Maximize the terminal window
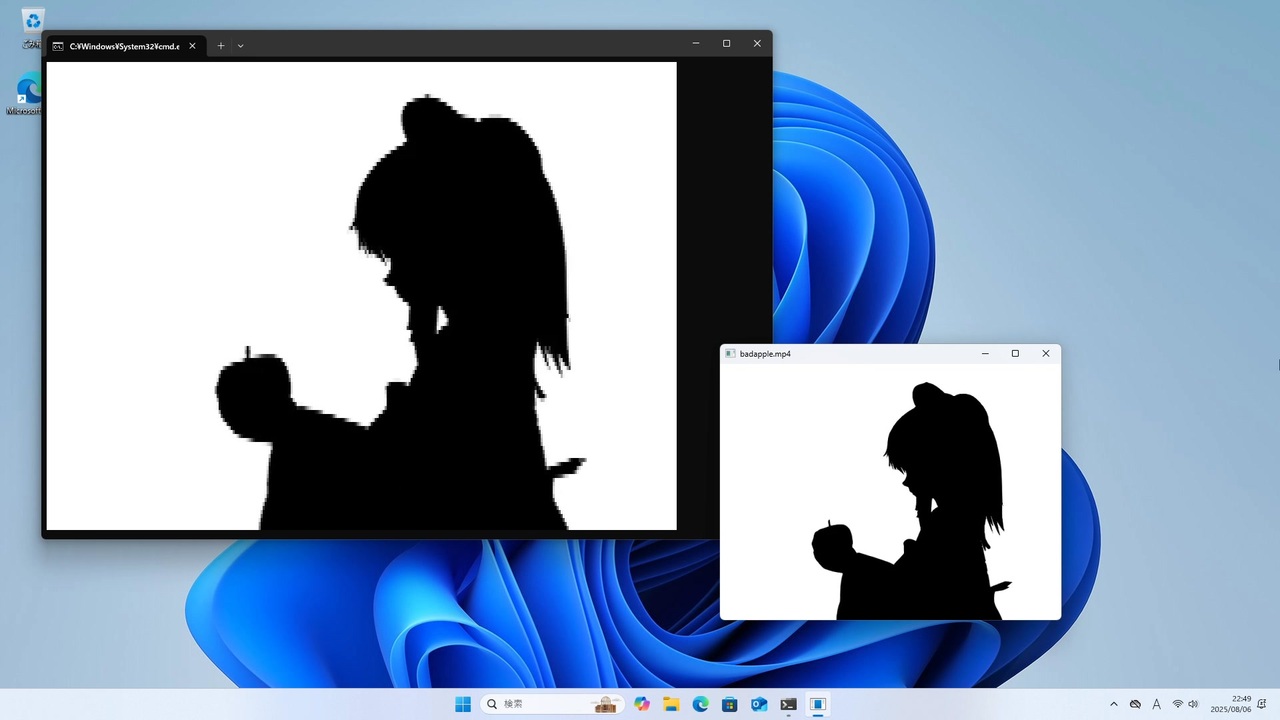Screen dimensions: 1280x720 (726, 44)
